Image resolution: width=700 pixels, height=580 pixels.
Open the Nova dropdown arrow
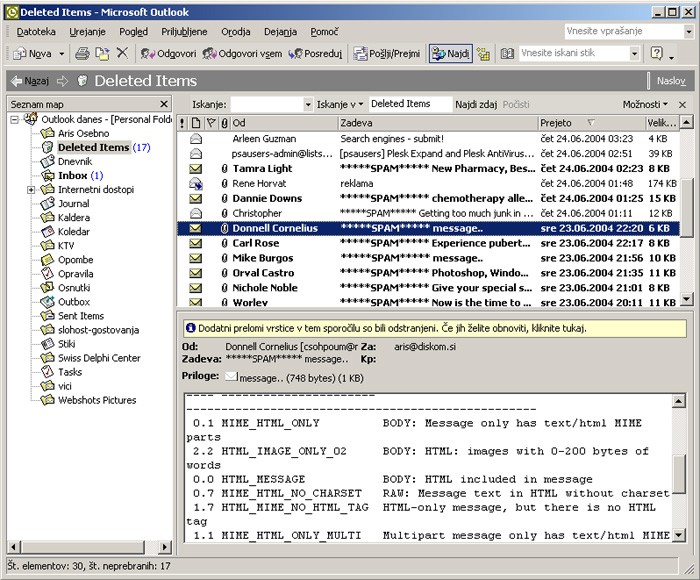click(61, 53)
